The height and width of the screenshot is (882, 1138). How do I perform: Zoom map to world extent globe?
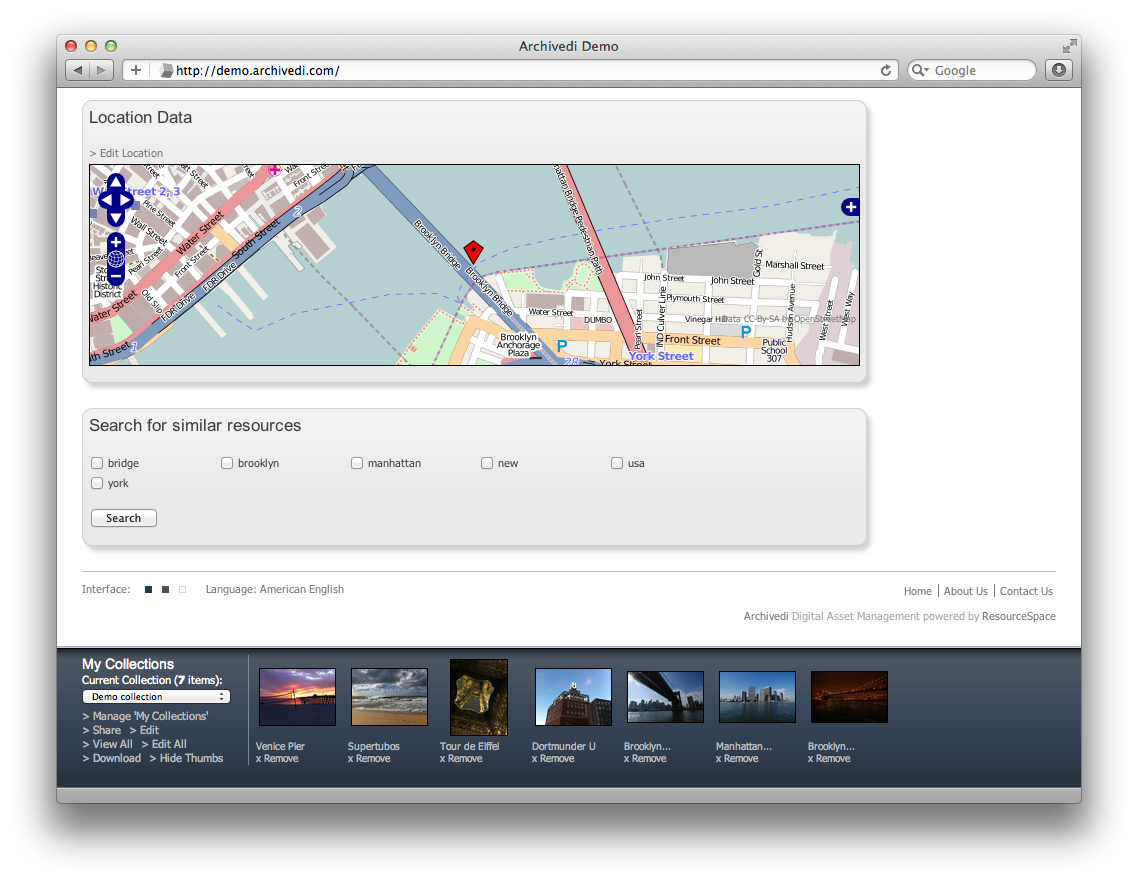(x=115, y=259)
